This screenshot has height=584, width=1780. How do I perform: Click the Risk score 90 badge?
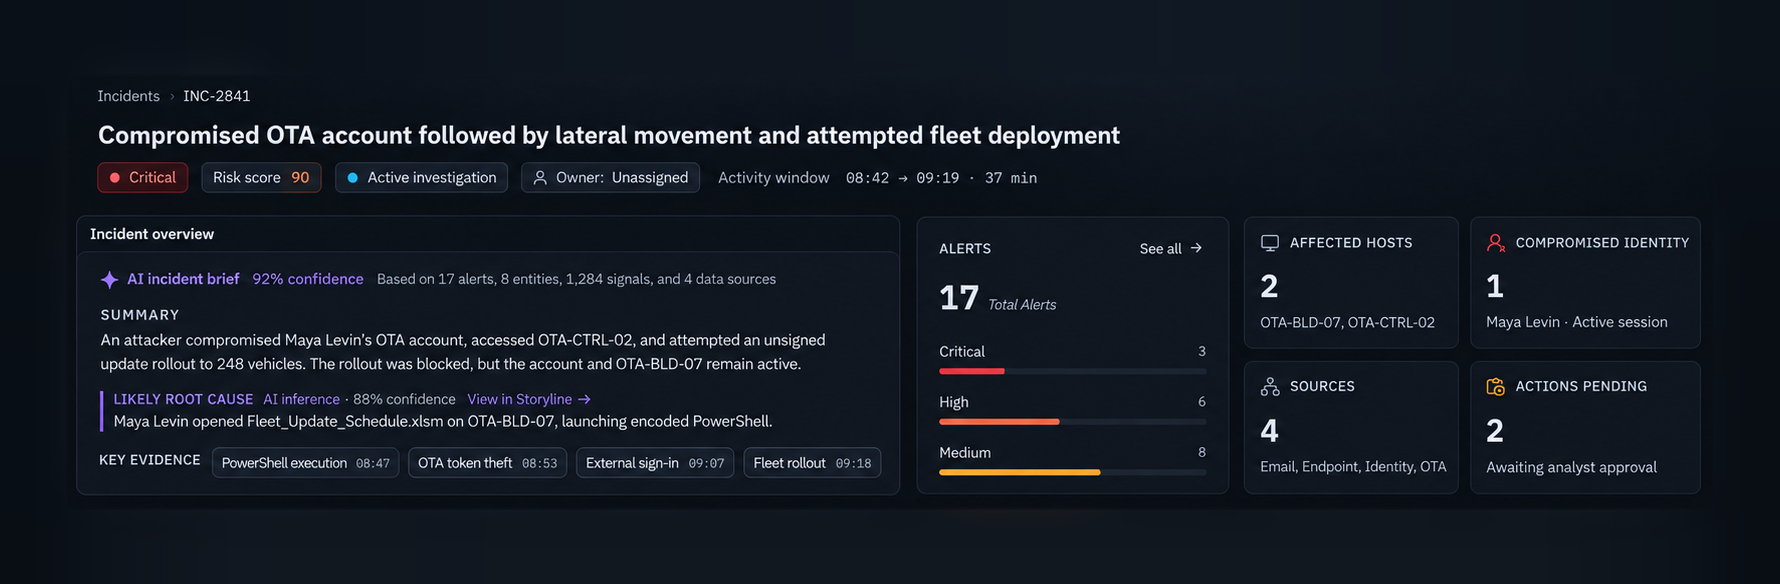click(261, 178)
